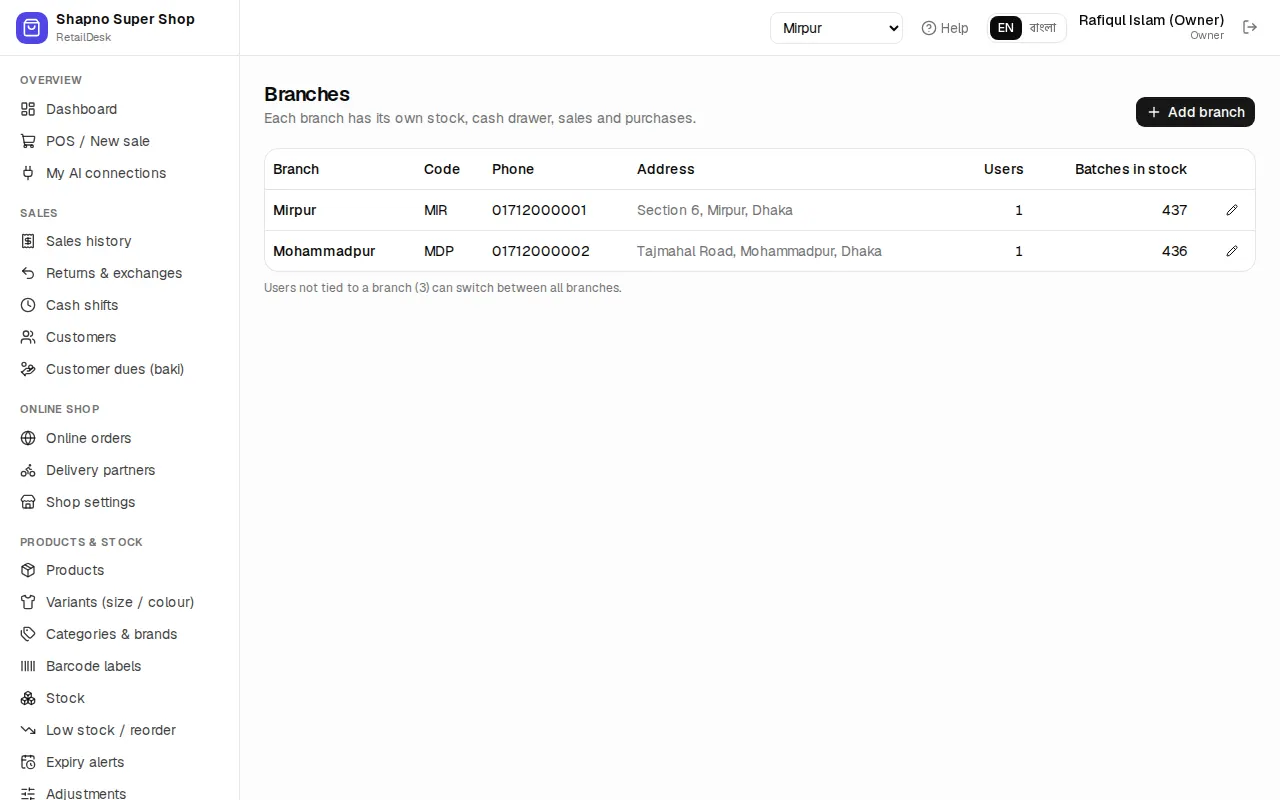1280x800 pixels.
Task: Click the Add branch button
Action: click(1195, 112)
